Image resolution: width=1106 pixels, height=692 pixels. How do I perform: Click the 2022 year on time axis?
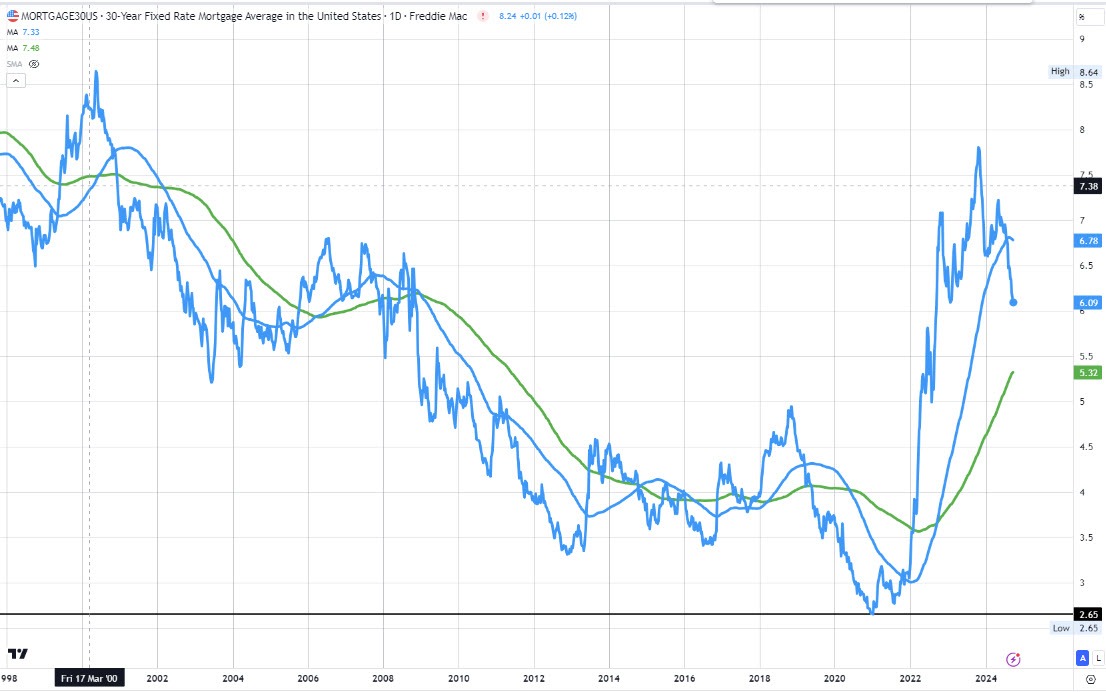point(910,679)
